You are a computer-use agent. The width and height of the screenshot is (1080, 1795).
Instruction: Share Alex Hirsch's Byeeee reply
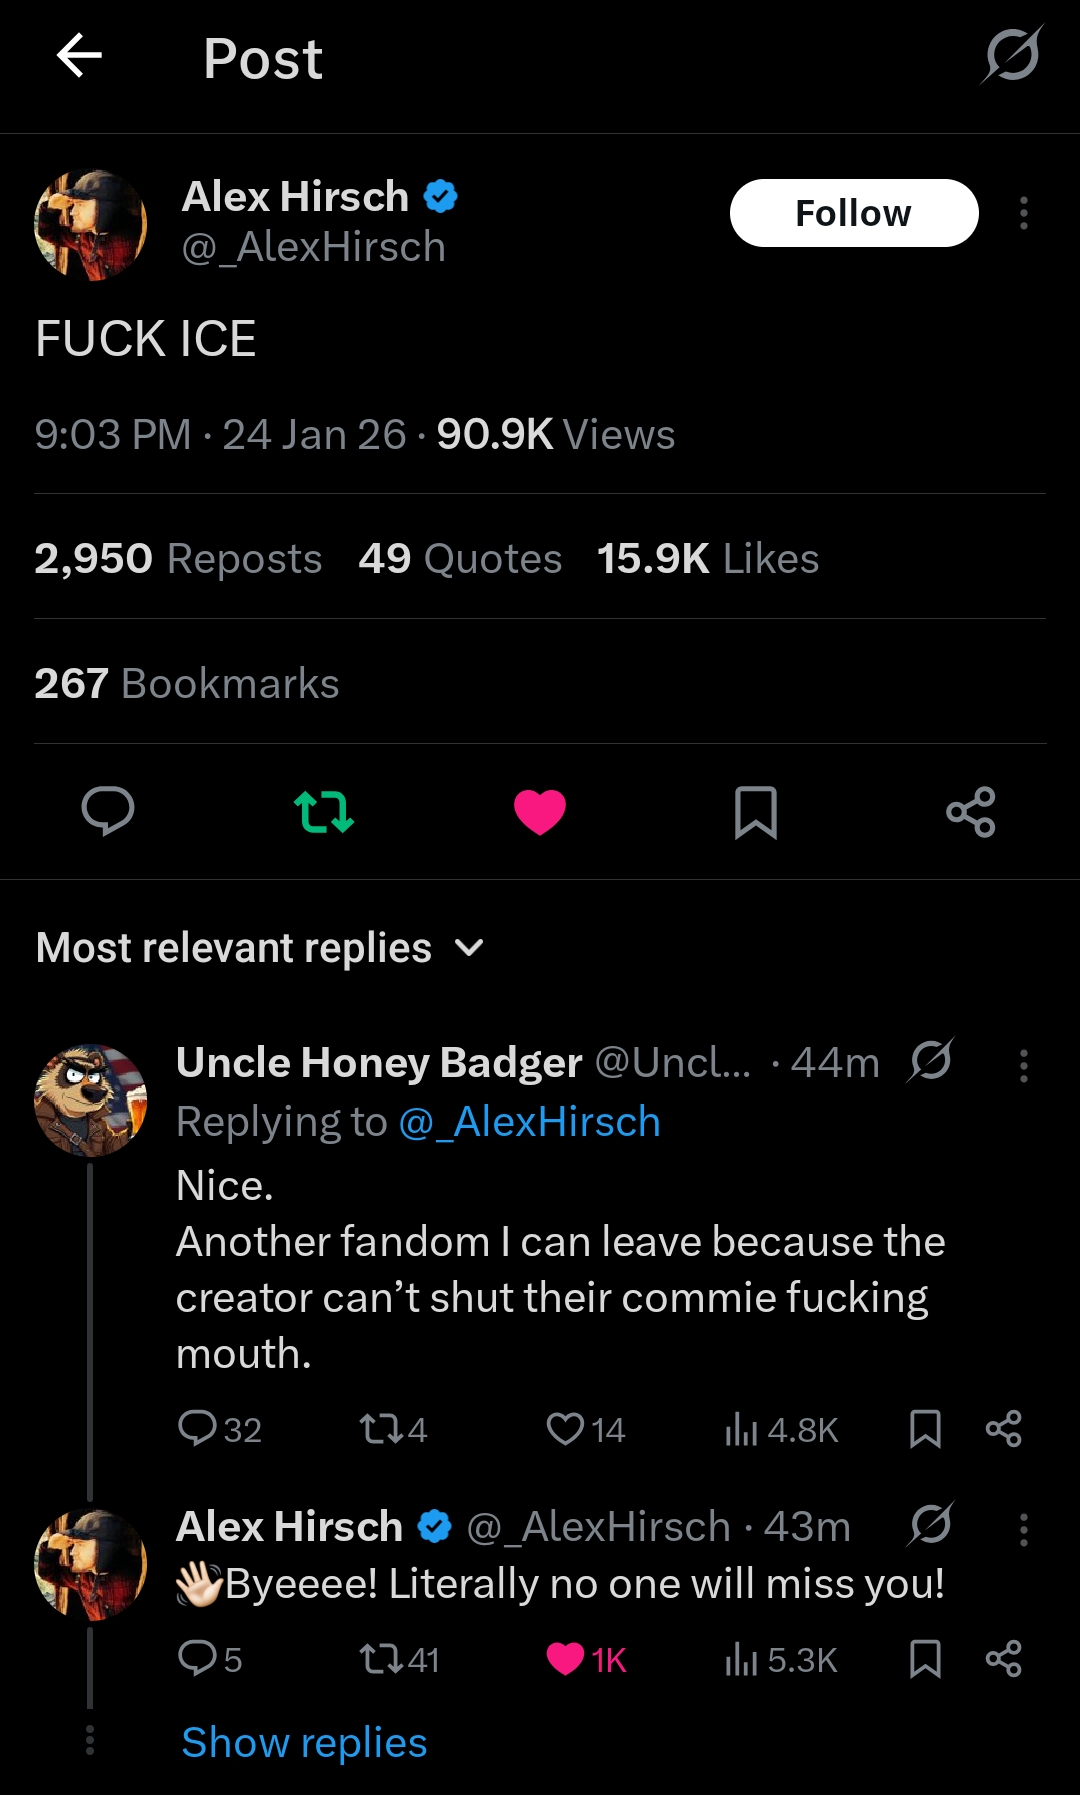tap(1003, 1659)
